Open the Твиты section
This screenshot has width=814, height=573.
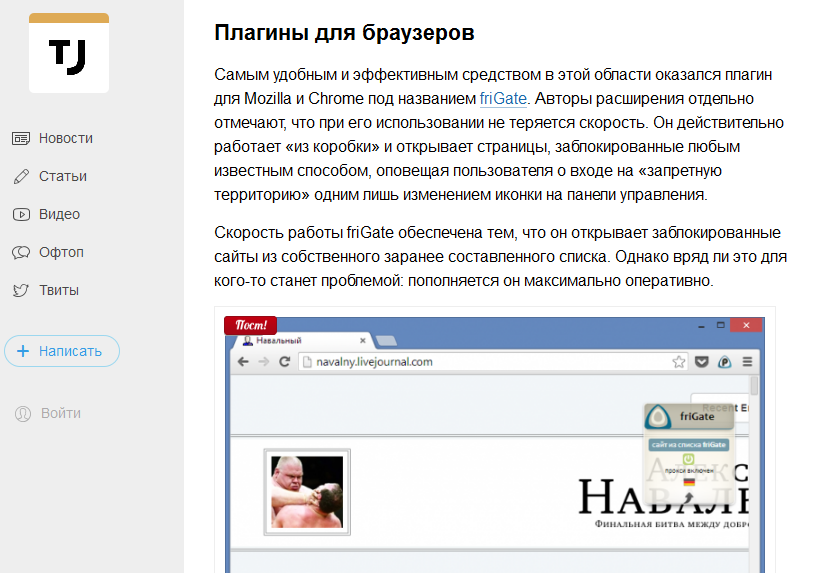click(59, 290)
